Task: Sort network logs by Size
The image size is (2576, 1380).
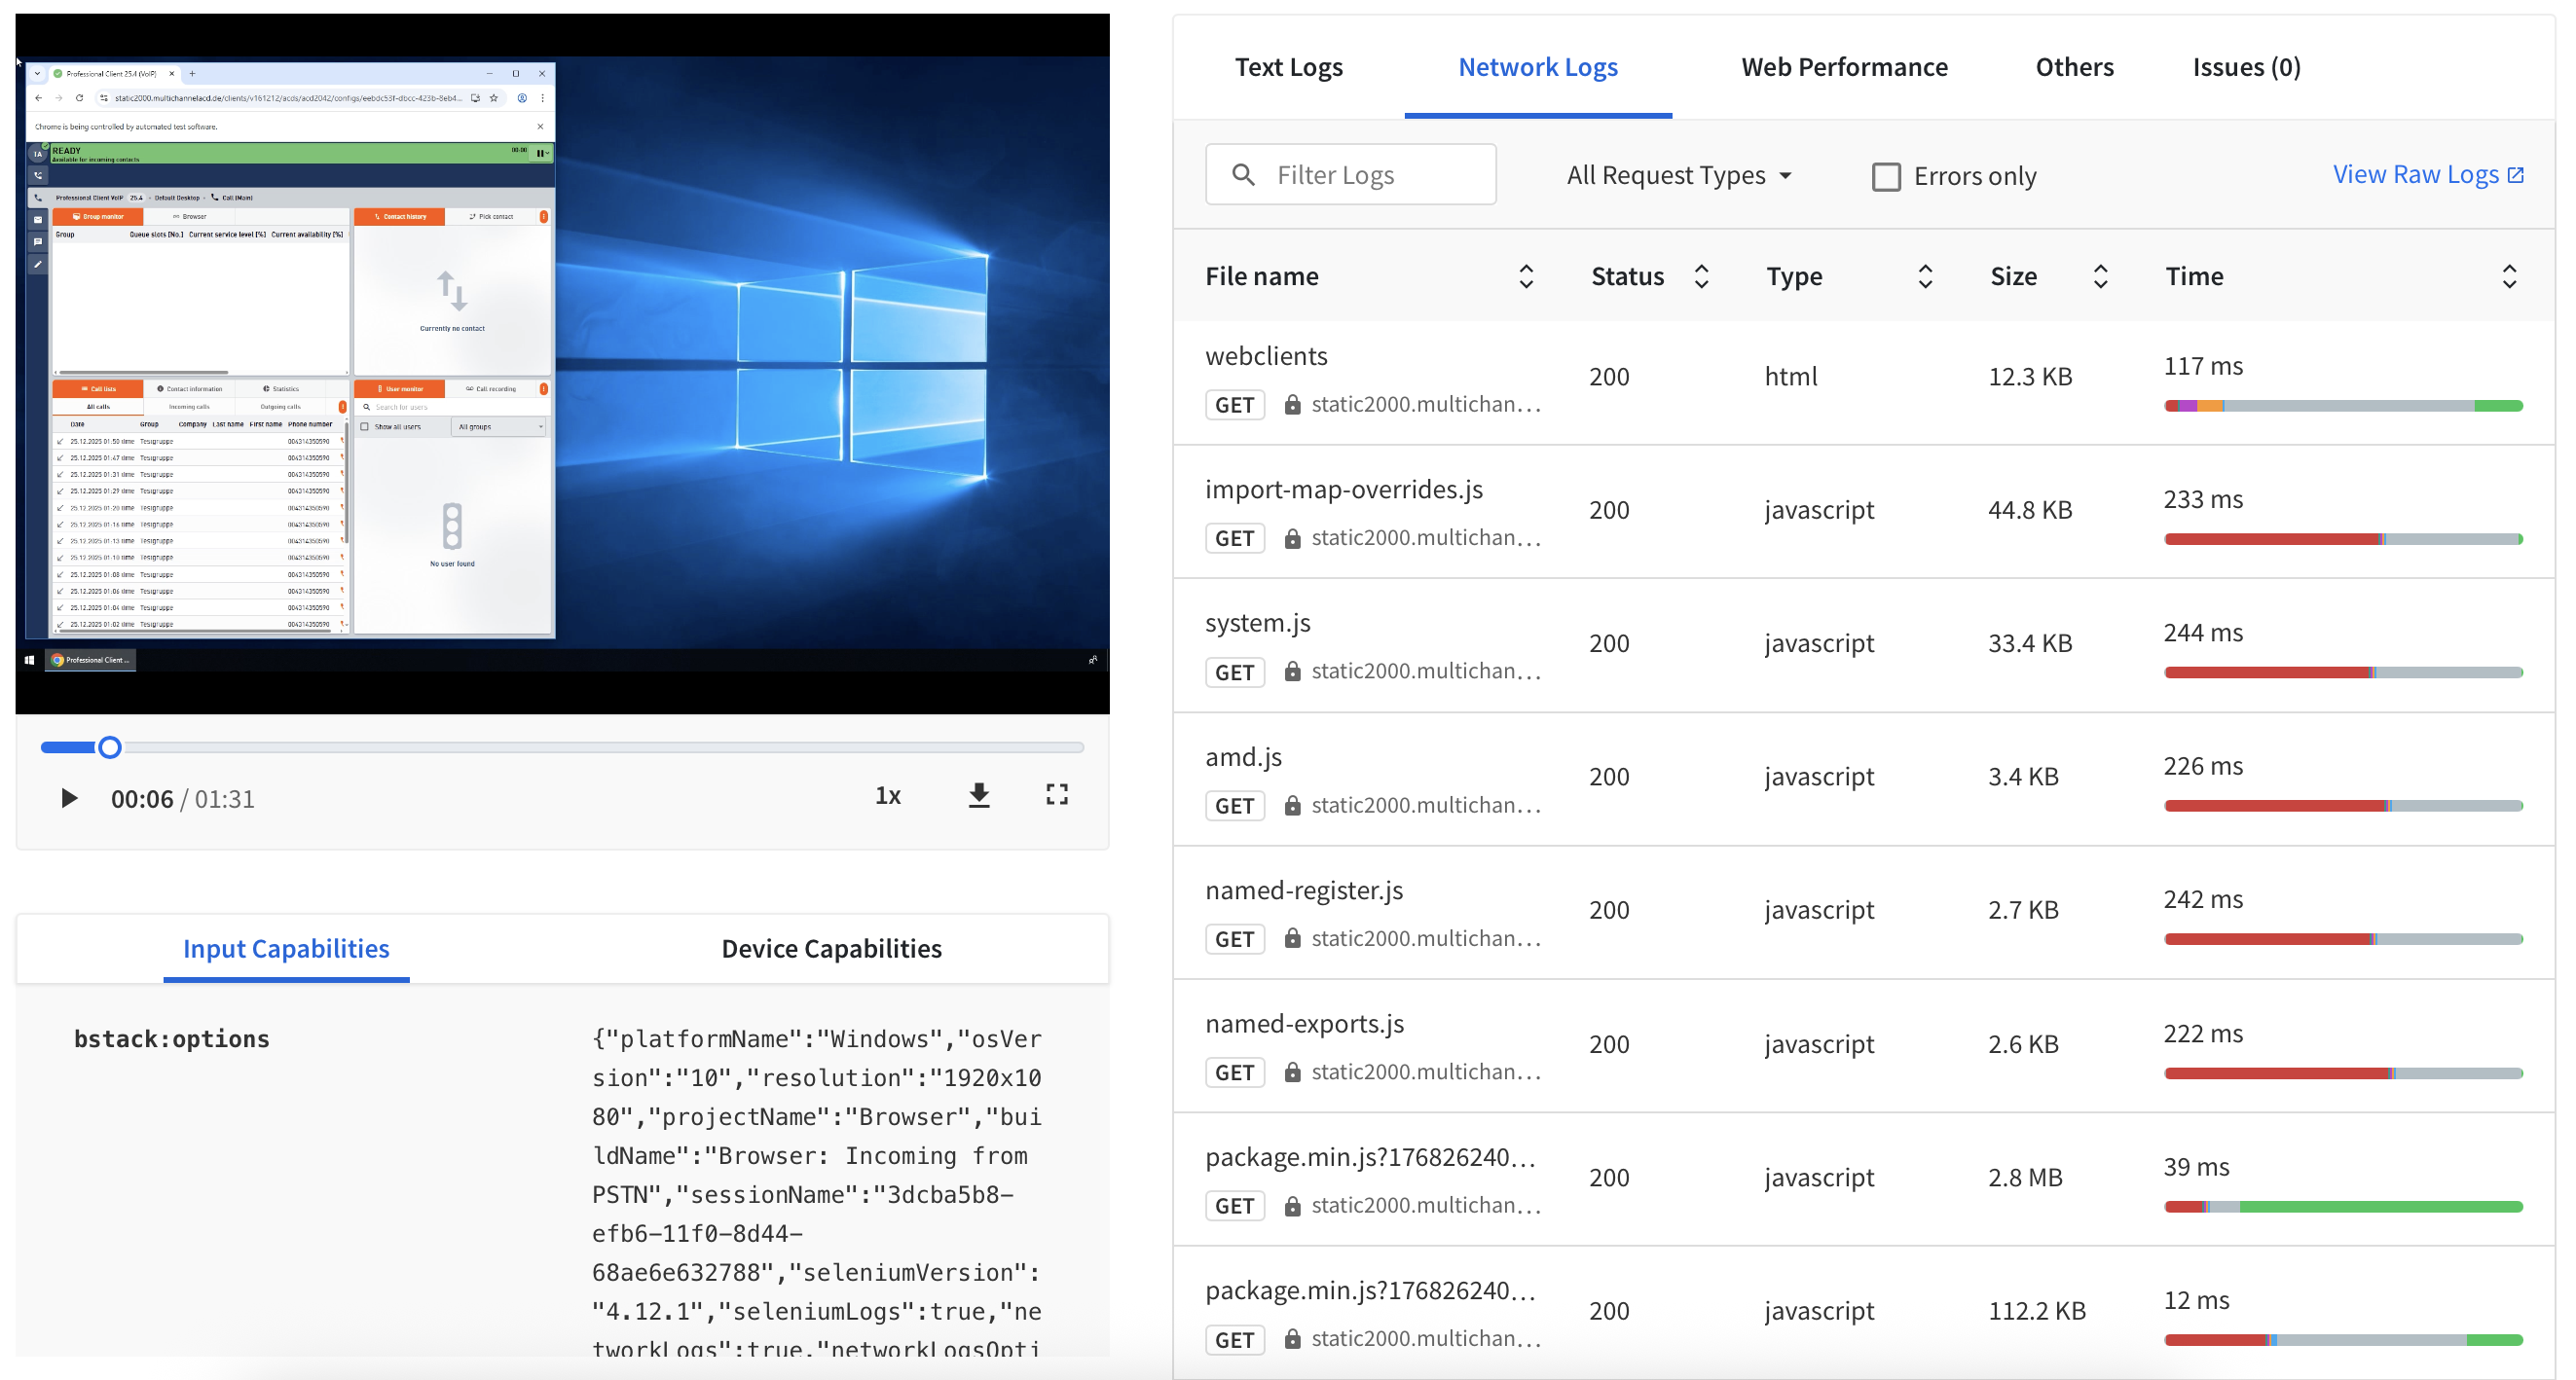Action: pyautogui.click(x=2100, y=276)
